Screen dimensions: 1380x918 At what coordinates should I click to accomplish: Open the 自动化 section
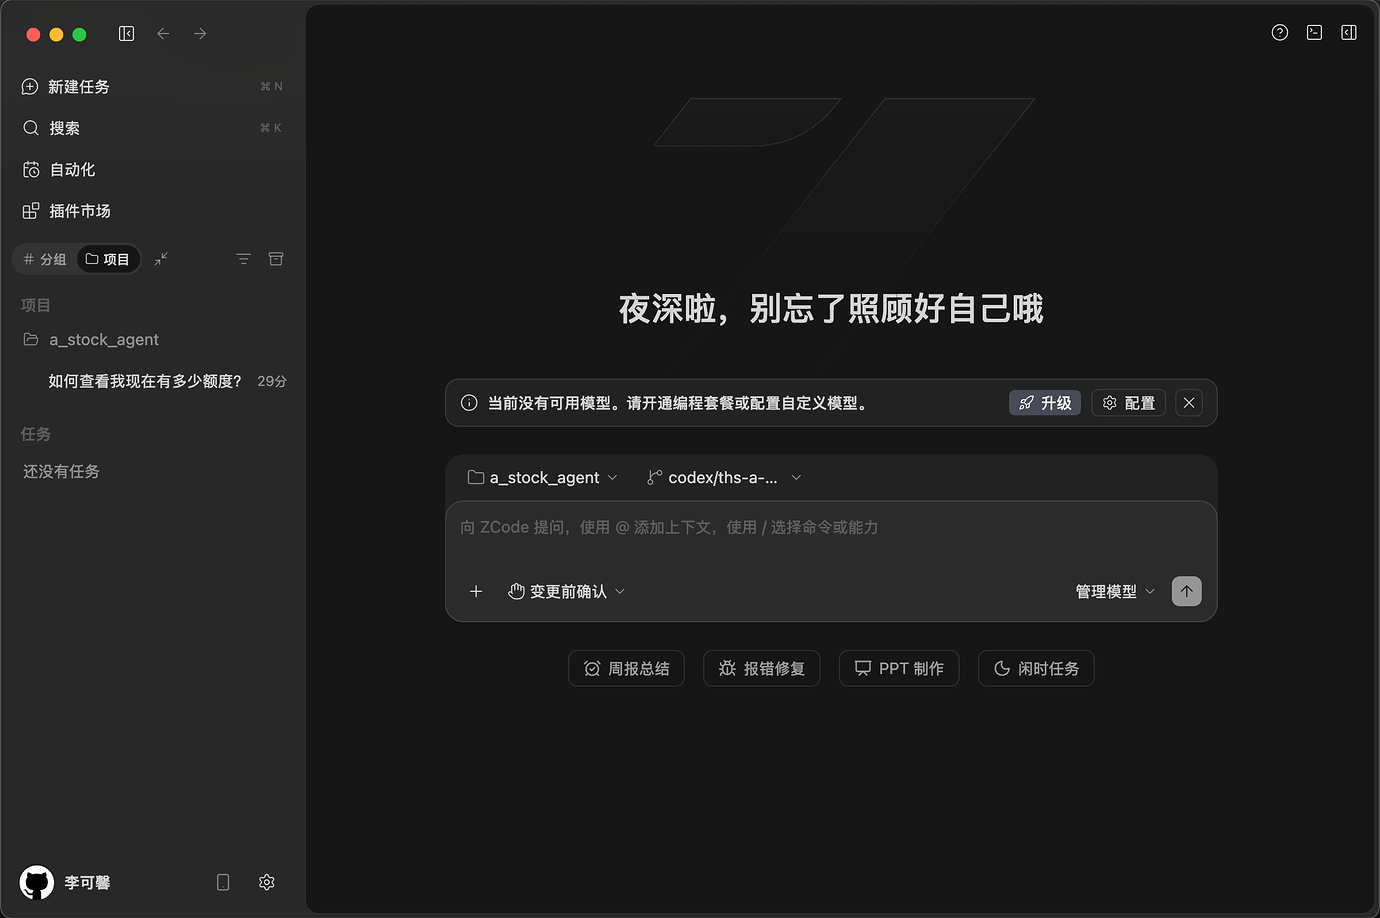click(152, 170)
